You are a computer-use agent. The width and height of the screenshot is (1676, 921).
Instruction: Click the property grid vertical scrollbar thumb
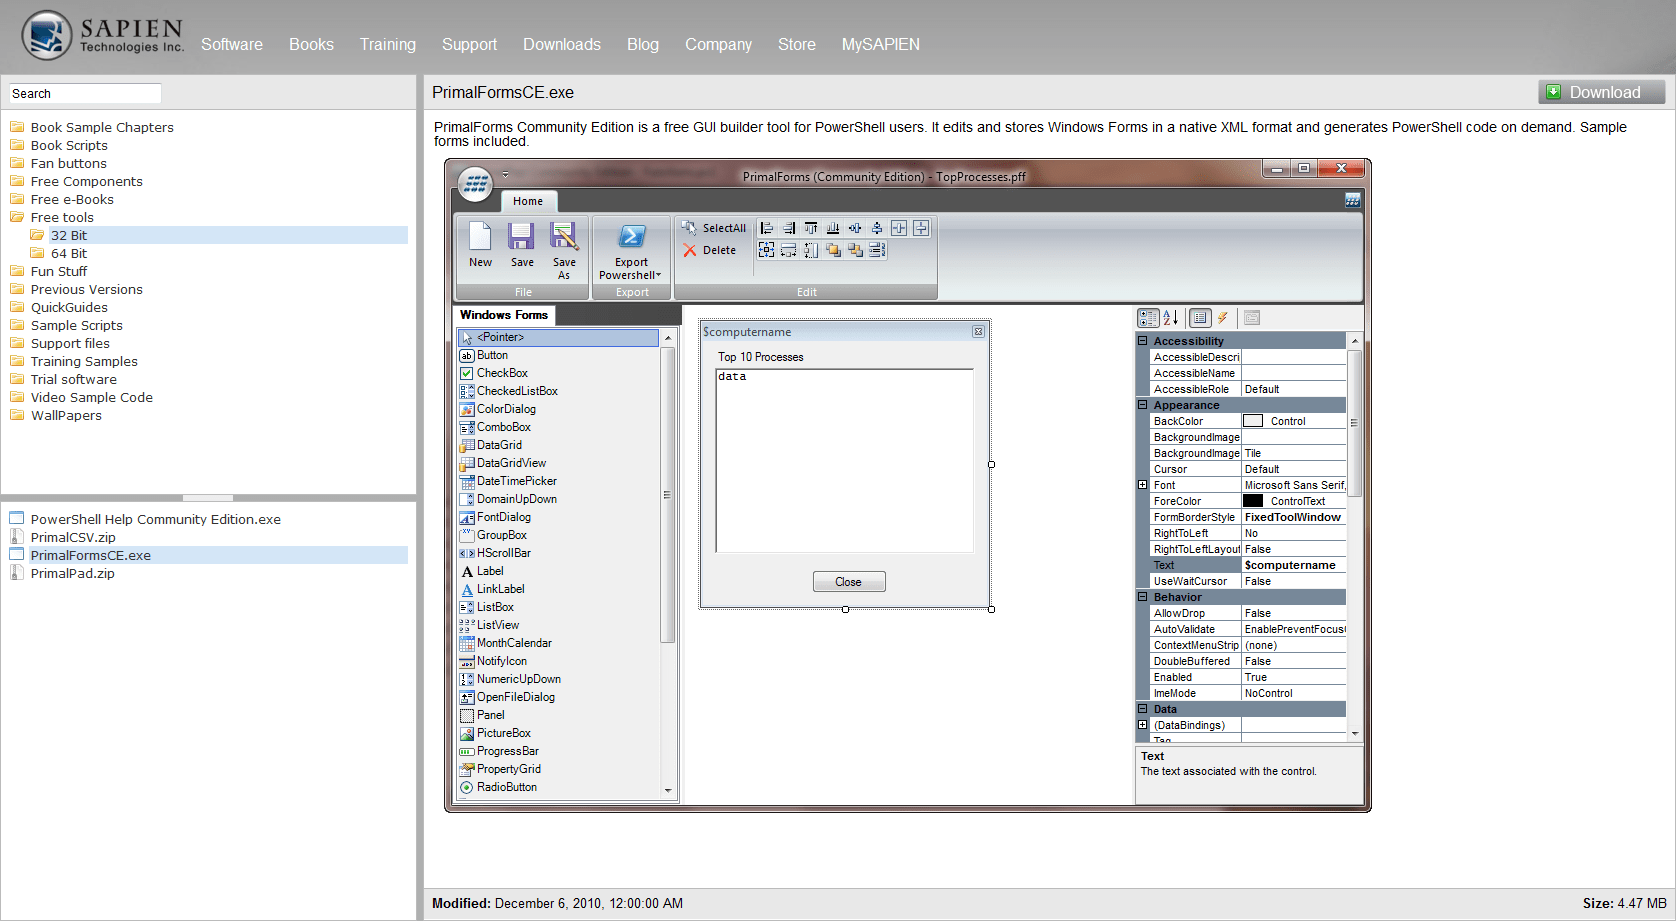click(x=1355, y=422)
